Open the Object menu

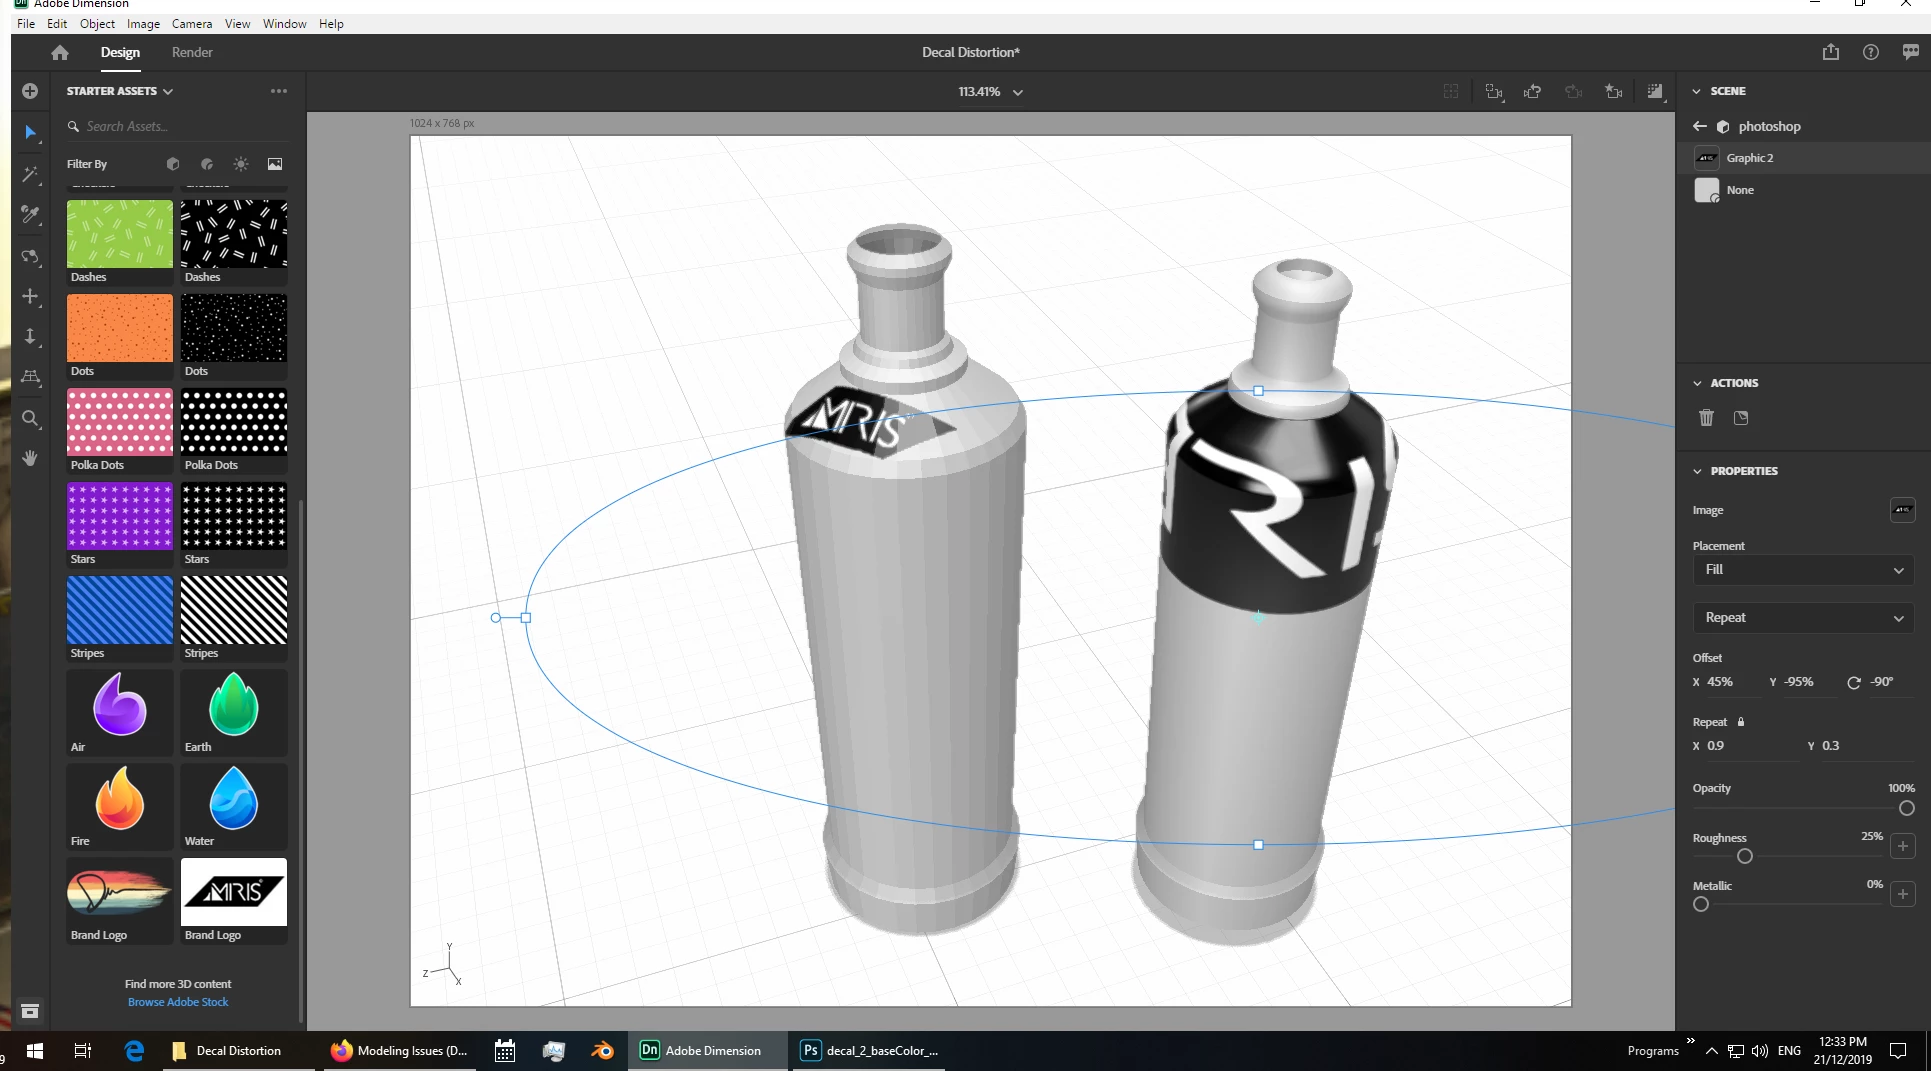97,24
